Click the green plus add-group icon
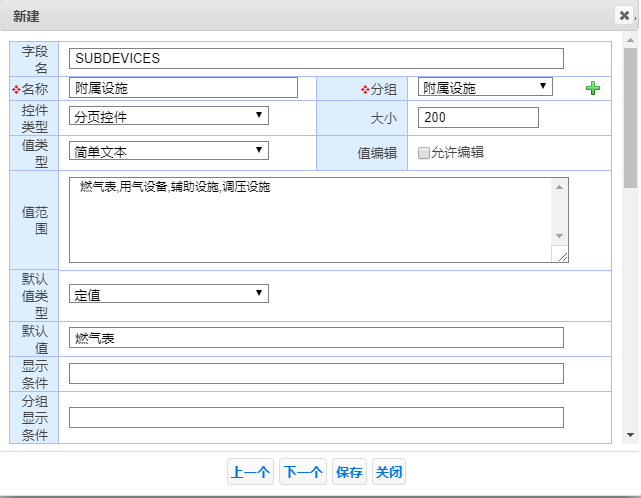 (x=593, y=89)
